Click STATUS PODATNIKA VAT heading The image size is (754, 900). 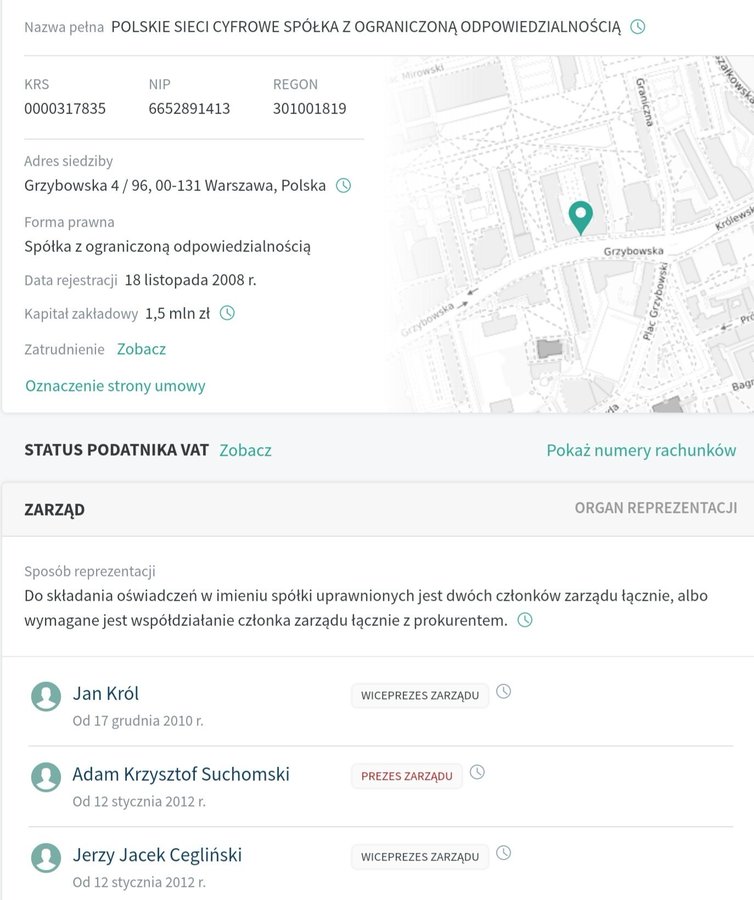(116, 449)
